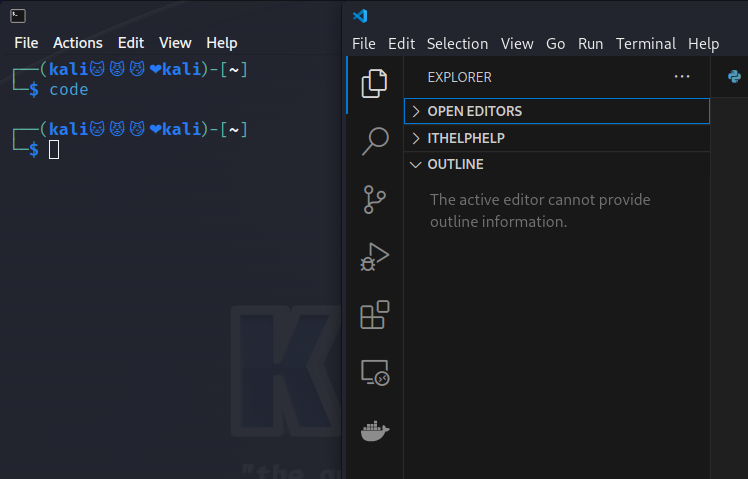Click the 'code' command text in terminal
Screen dimensions: 748x479
pyautogui.click(x=69, y=90)
